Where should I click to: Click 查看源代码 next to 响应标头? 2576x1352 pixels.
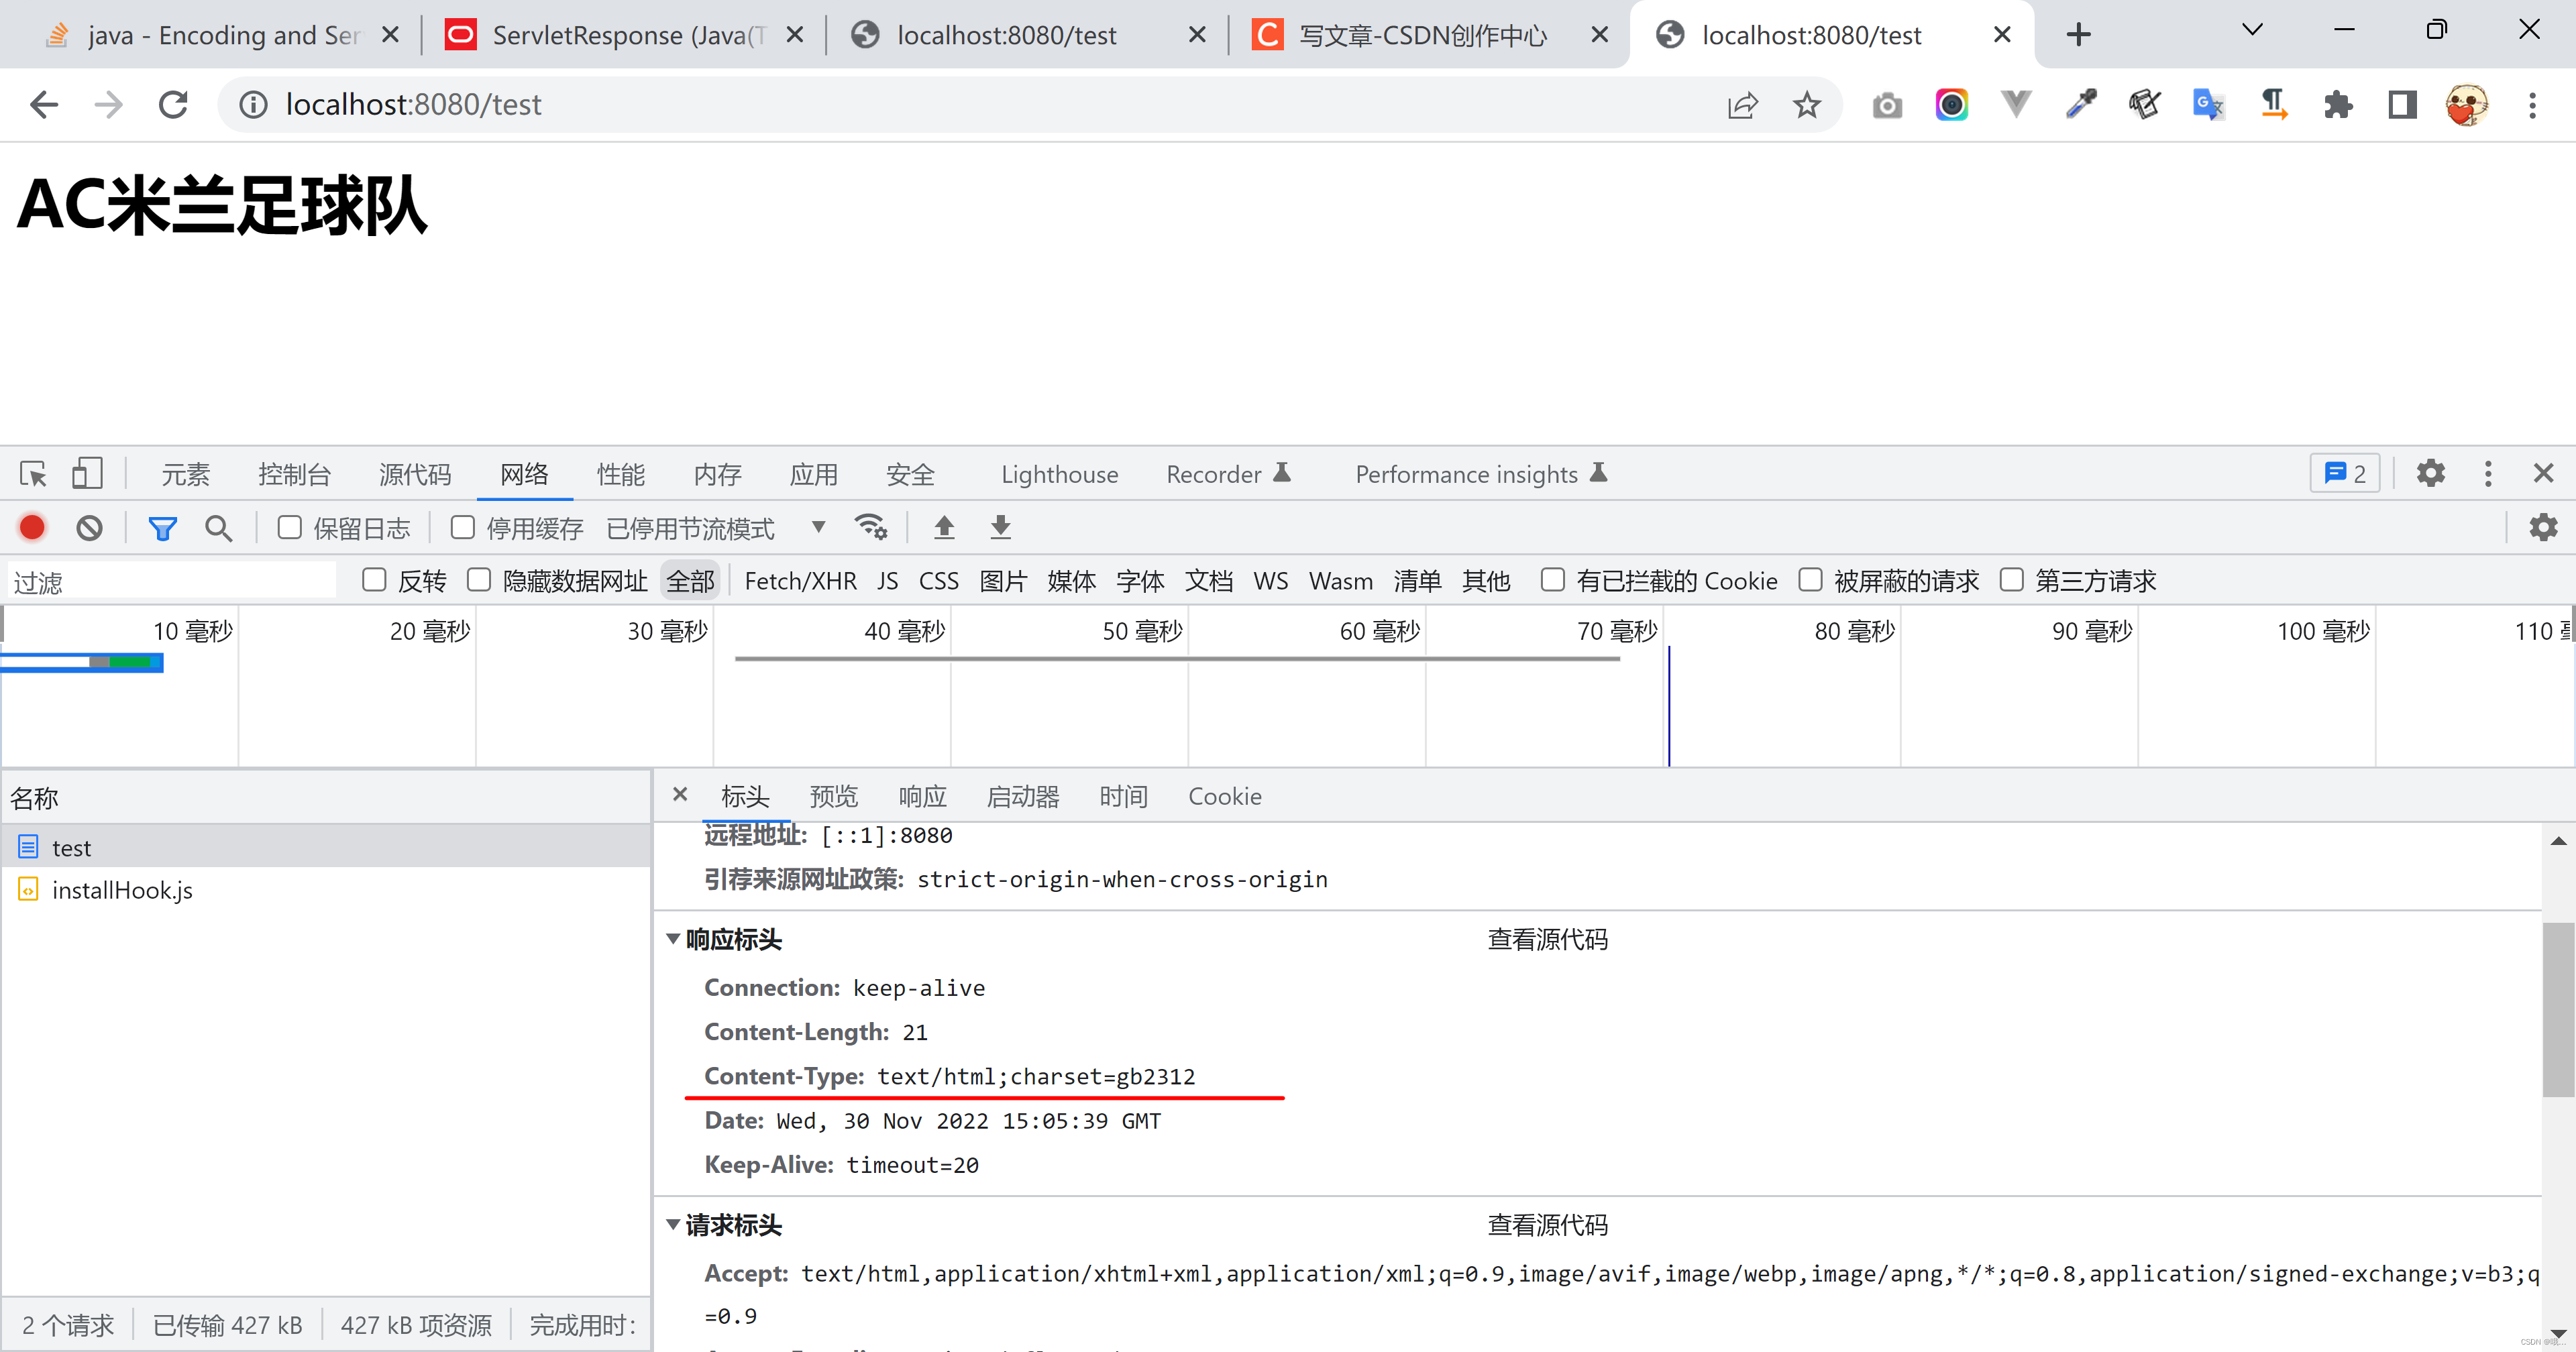(1546, 939)
